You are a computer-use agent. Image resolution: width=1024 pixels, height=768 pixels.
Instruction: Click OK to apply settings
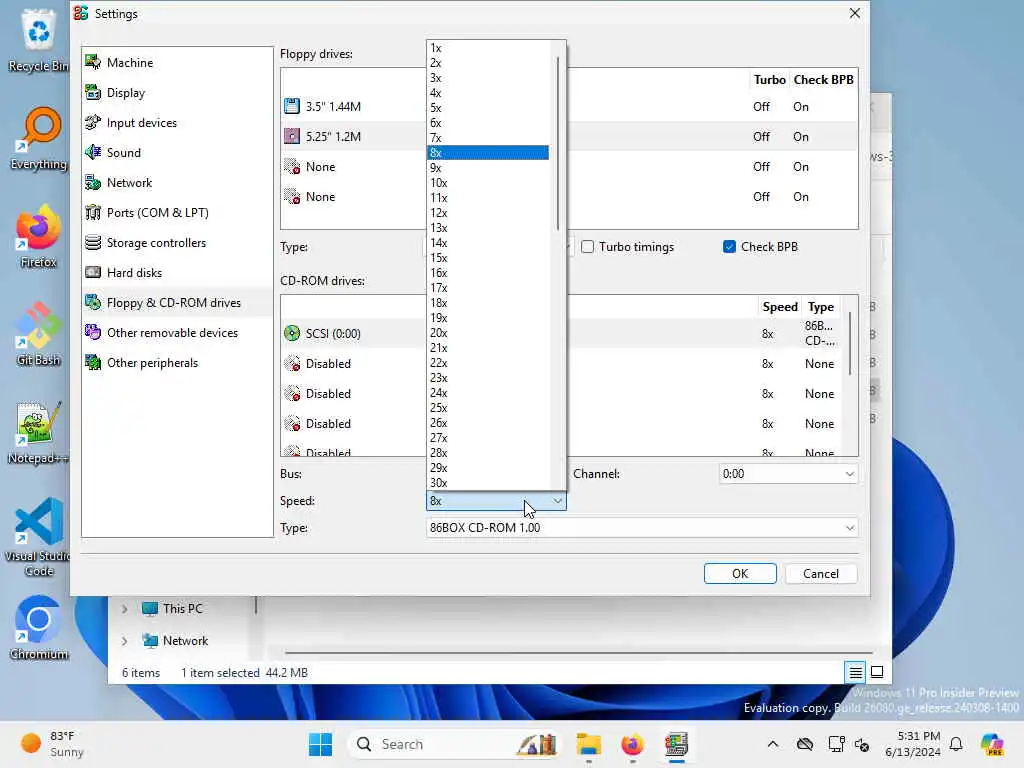(740, 573)
